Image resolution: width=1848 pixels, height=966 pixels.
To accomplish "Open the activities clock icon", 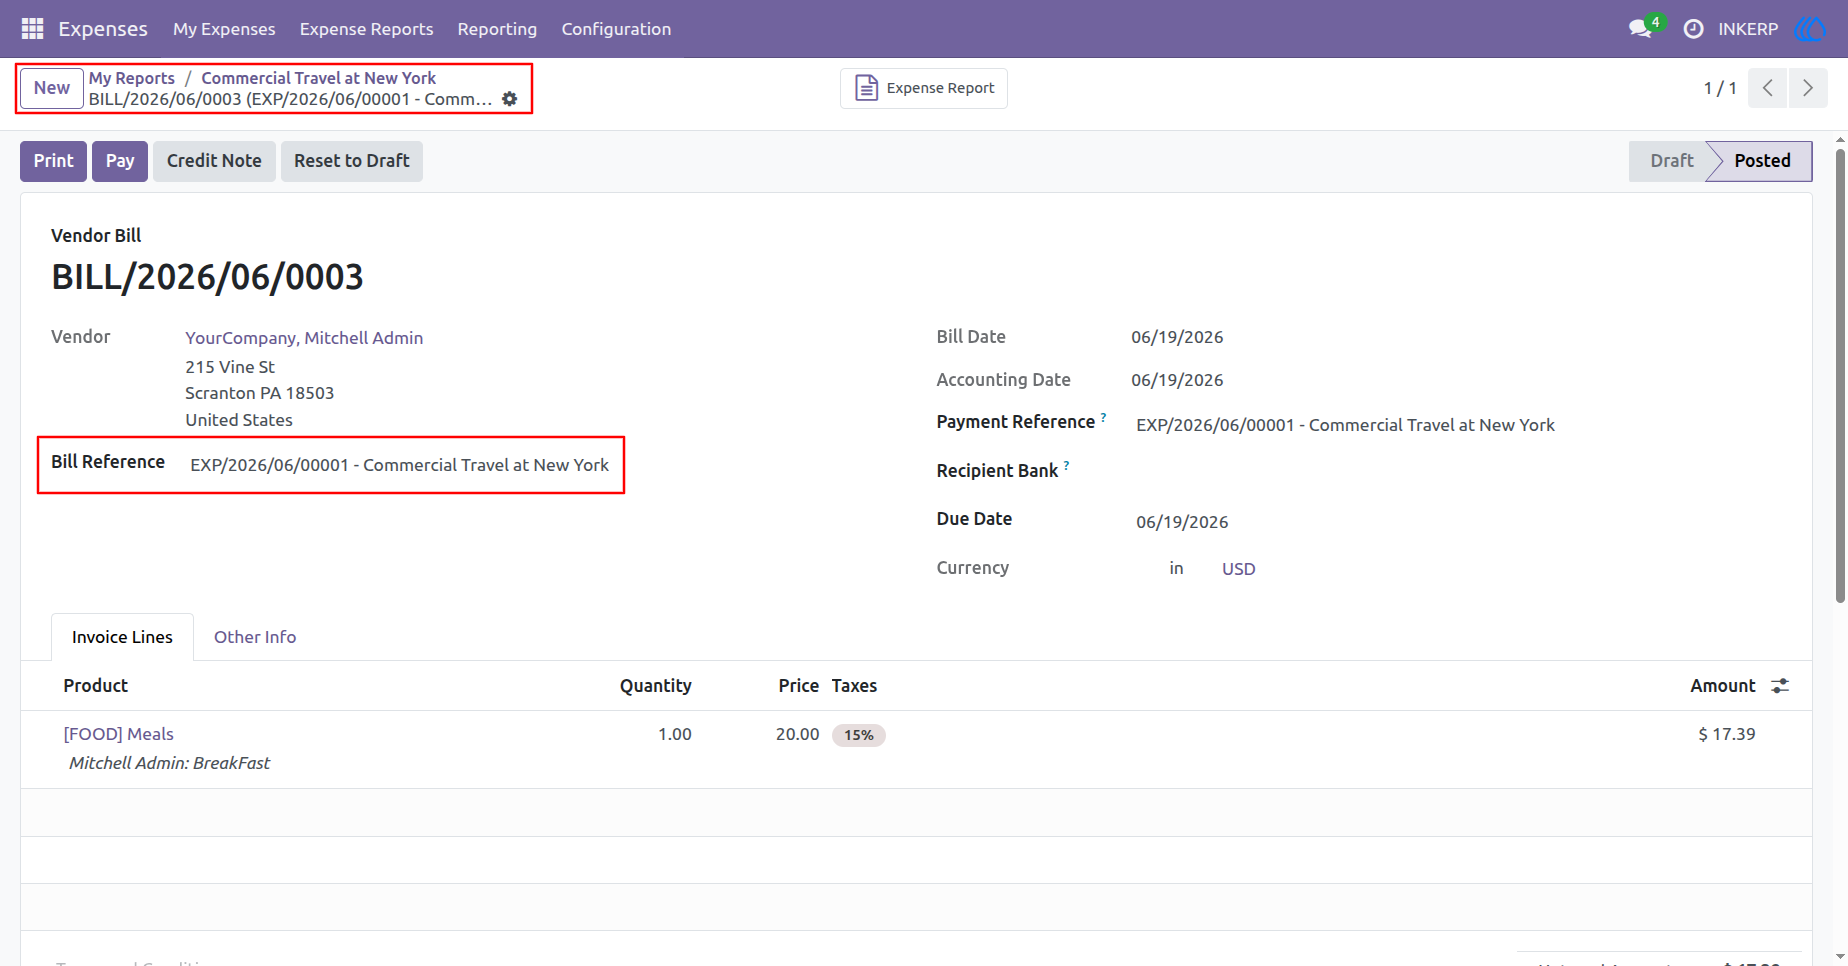I will point(1693,29).
